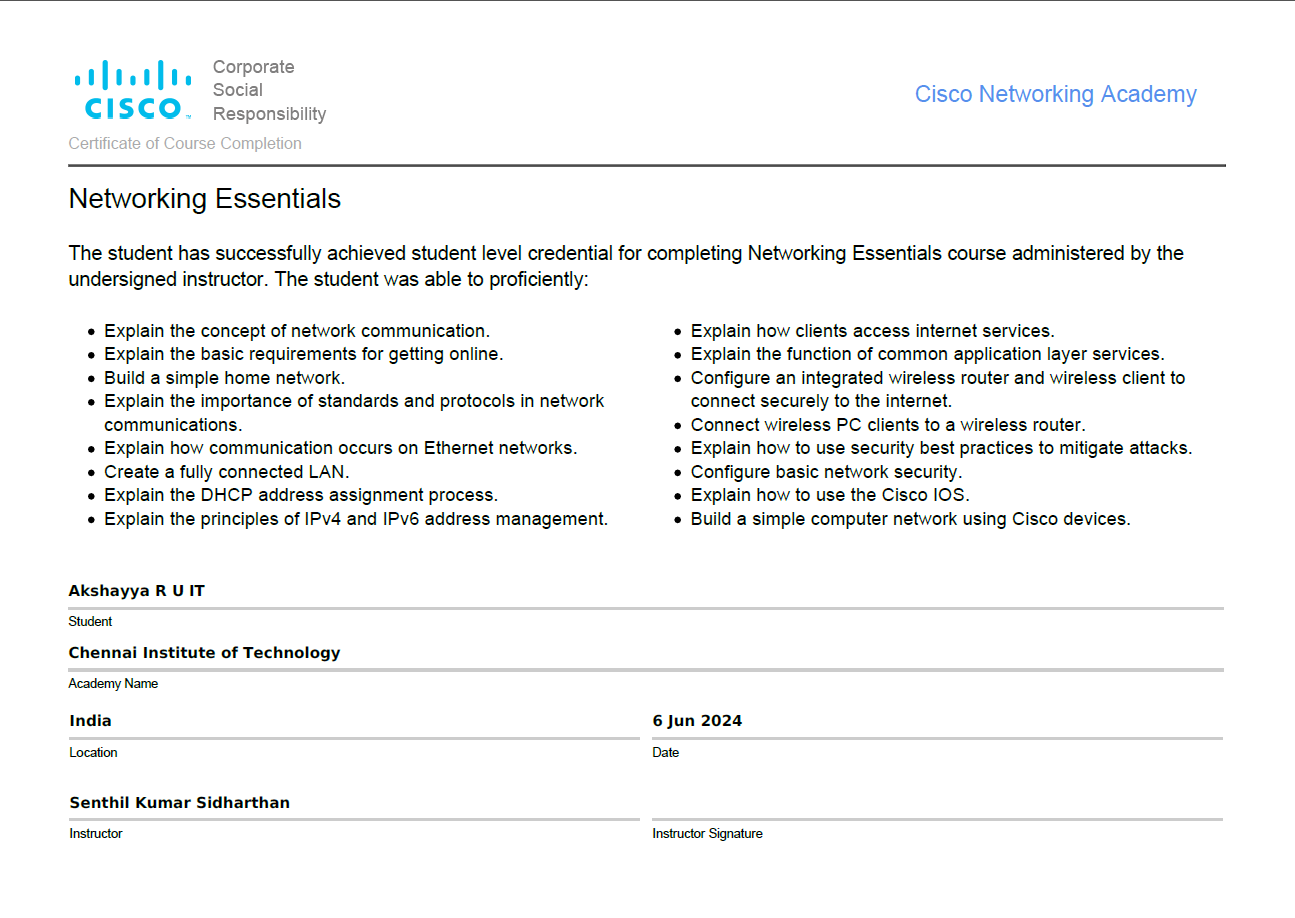
Task: Click the Cisco logo
Action: [x=132, y=90]
